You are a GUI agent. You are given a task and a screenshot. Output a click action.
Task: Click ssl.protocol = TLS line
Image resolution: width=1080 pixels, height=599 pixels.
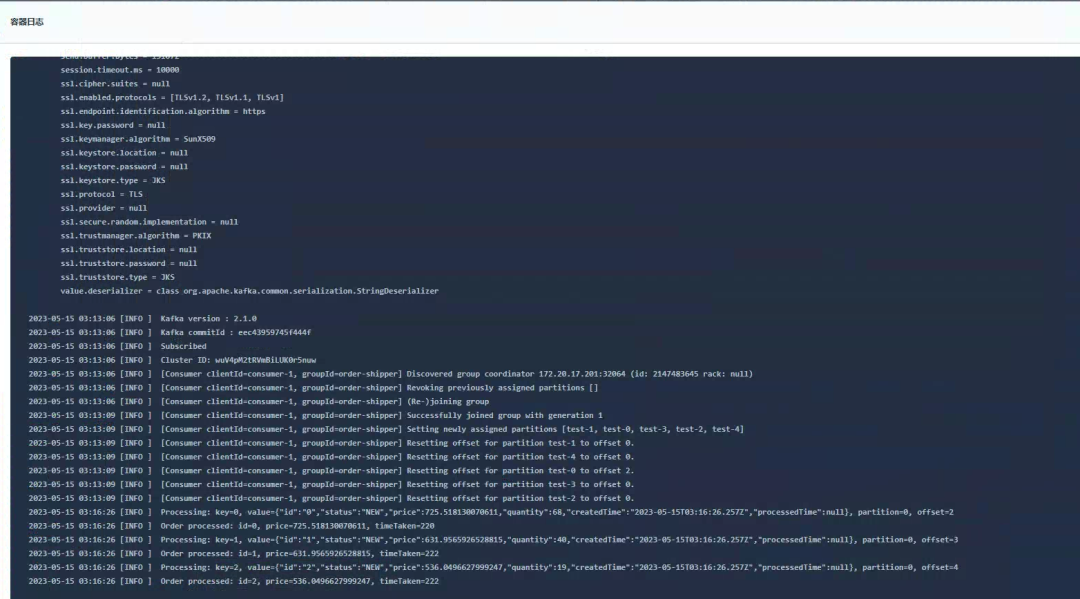click(101, 194)
